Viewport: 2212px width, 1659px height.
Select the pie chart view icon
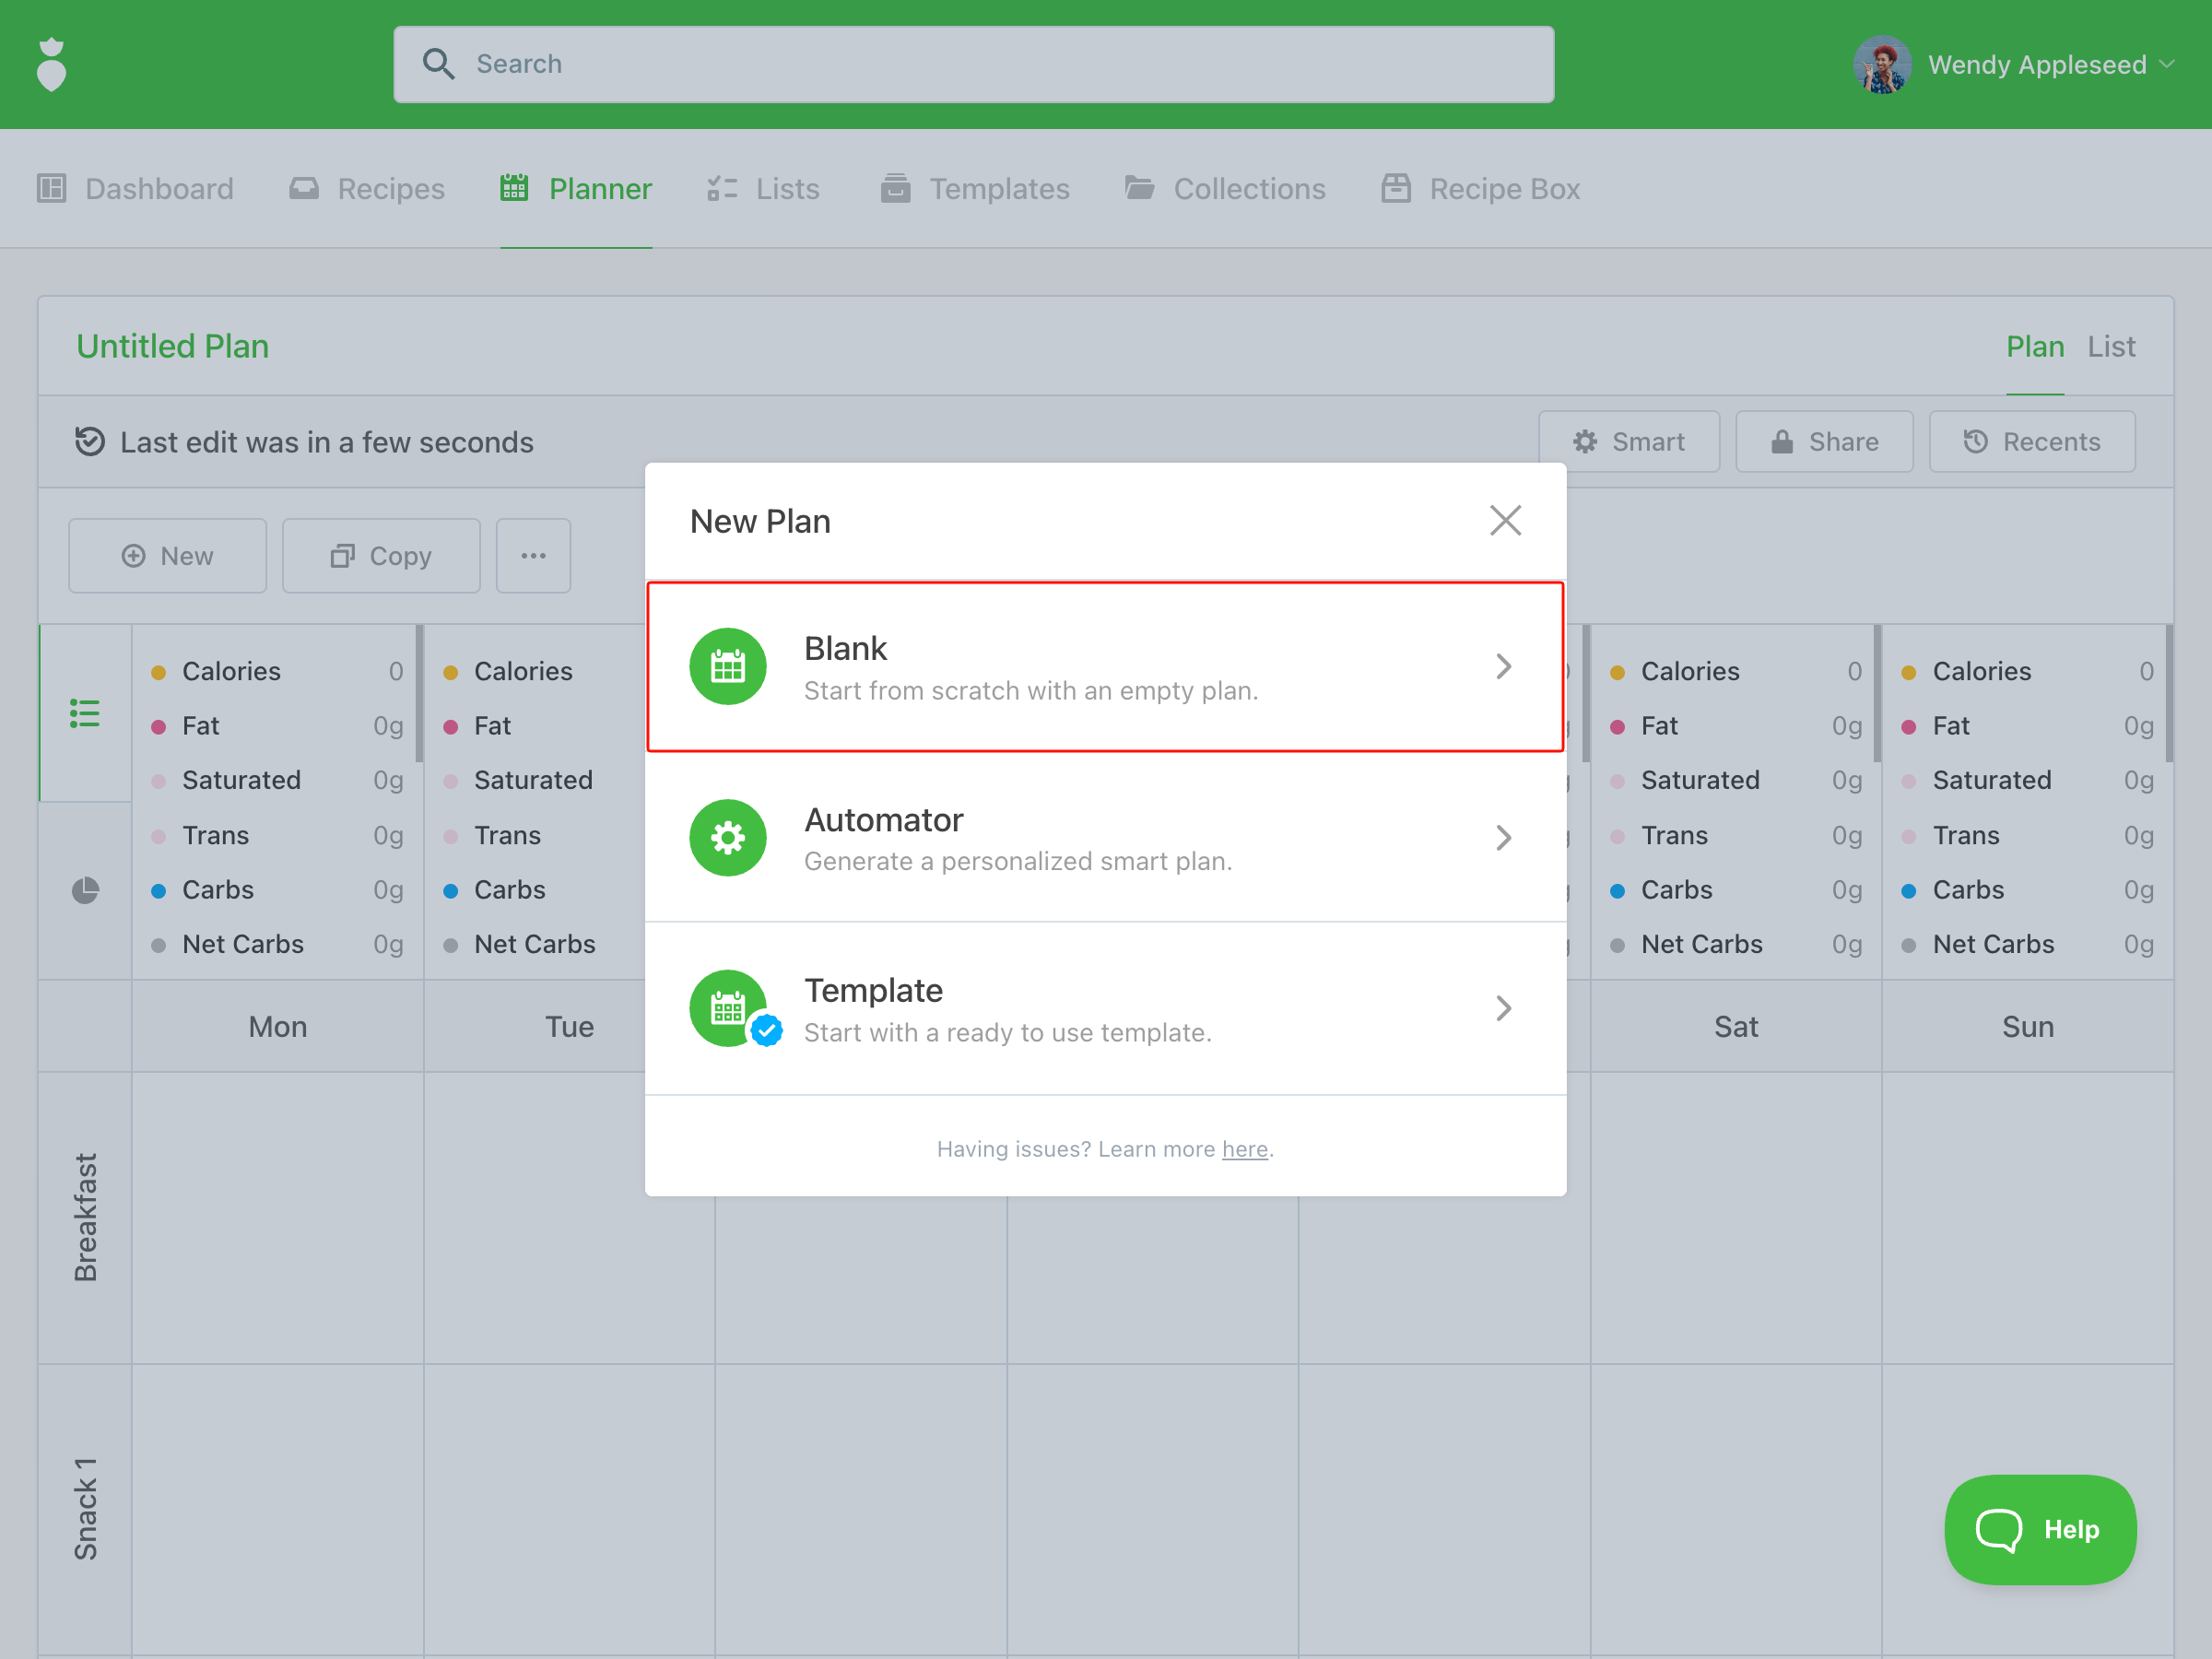[x=85, y=890]
